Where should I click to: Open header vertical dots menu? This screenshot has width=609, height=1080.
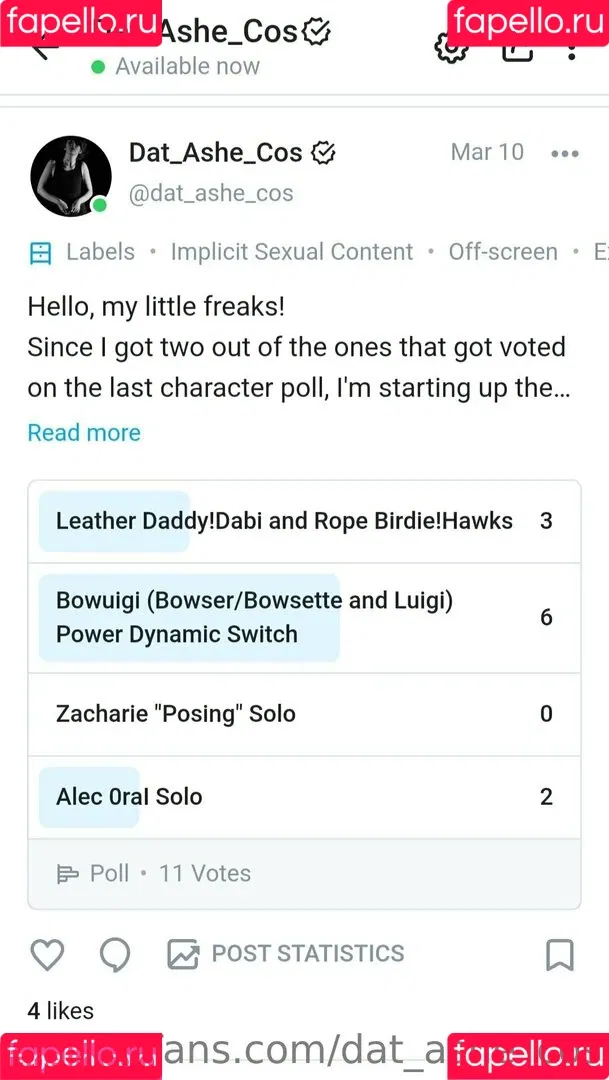click(x=571, y=47)
